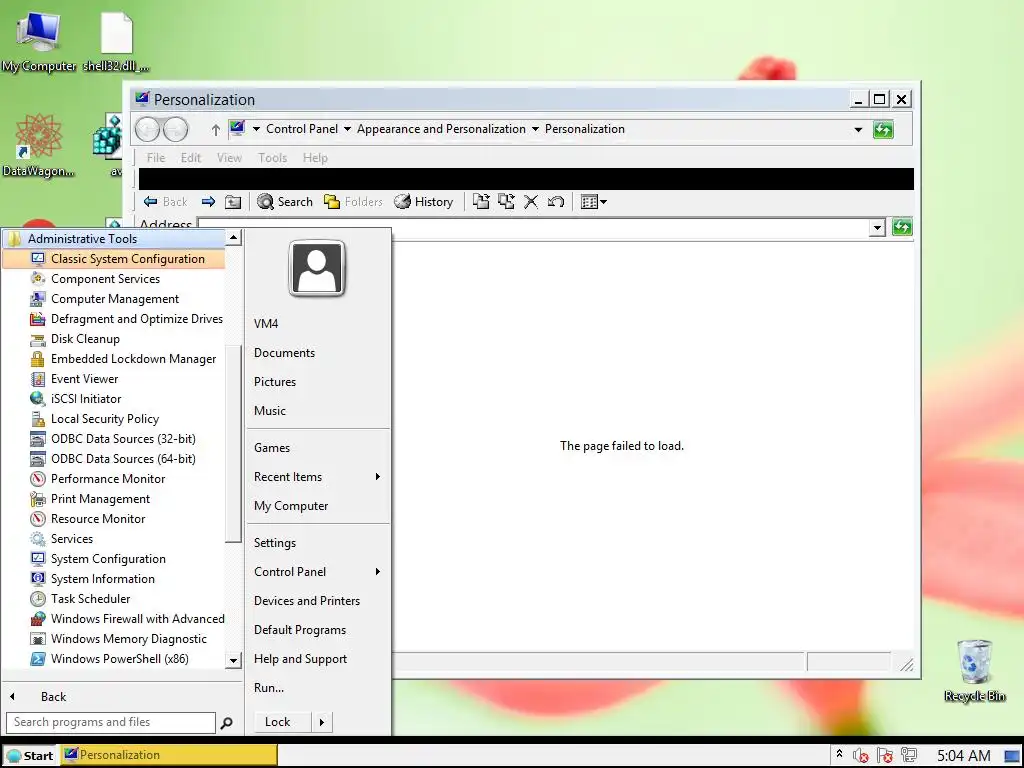The height and width of the screenshot is (768, 1024).
Task: Focus the Search programs and files box
Action: tap(110, 722)
